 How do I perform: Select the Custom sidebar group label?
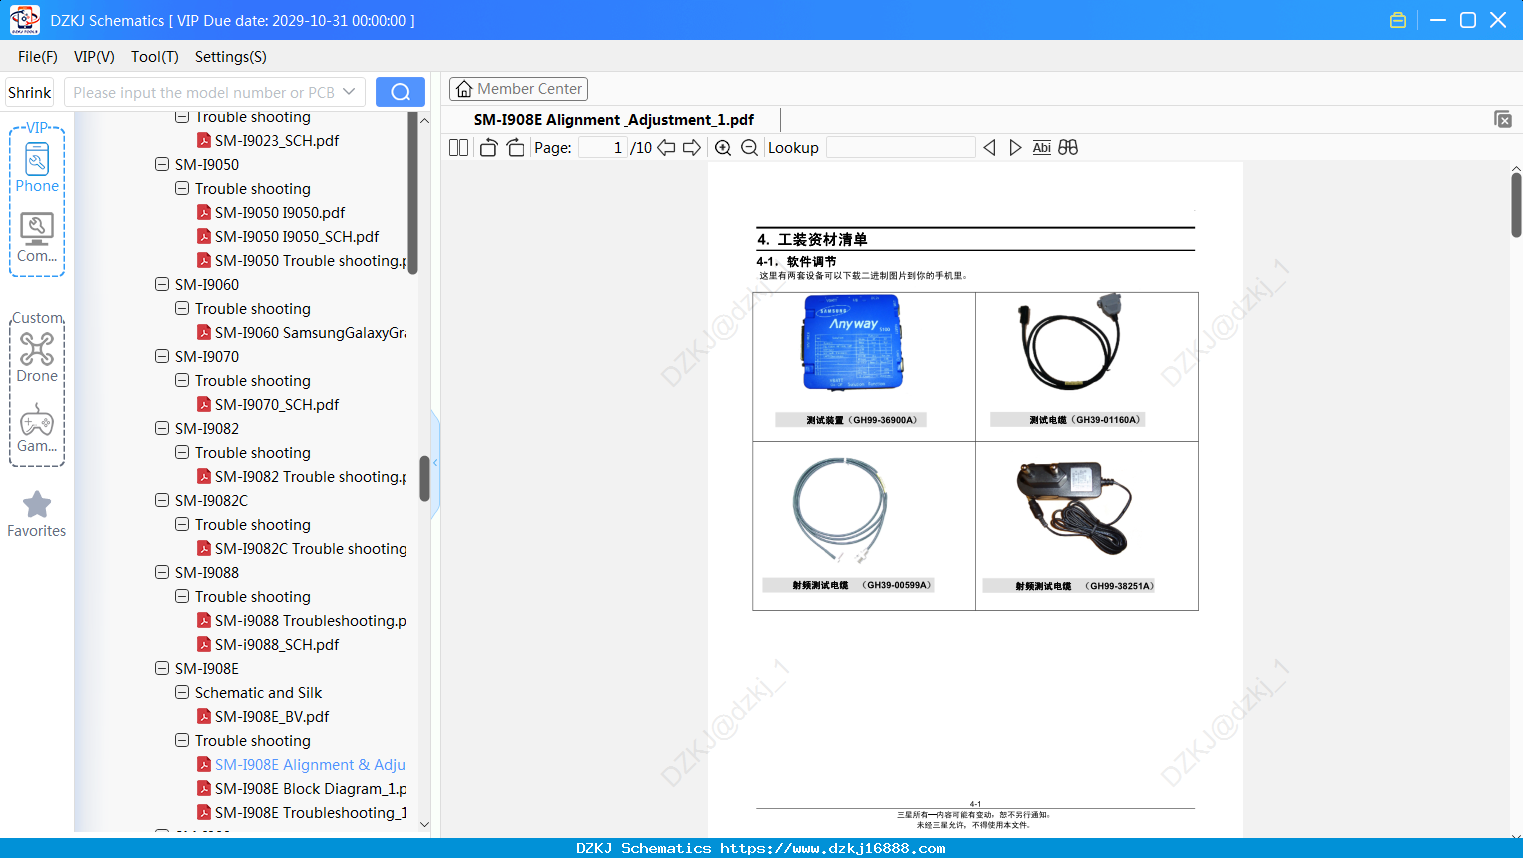[38, 318]
